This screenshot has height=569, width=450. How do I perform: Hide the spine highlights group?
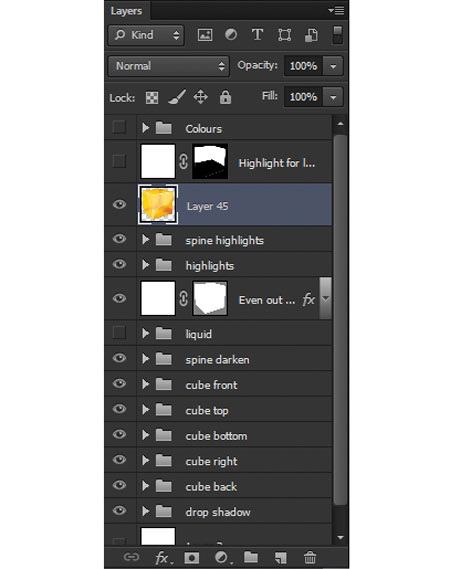[x=119, y=239]
